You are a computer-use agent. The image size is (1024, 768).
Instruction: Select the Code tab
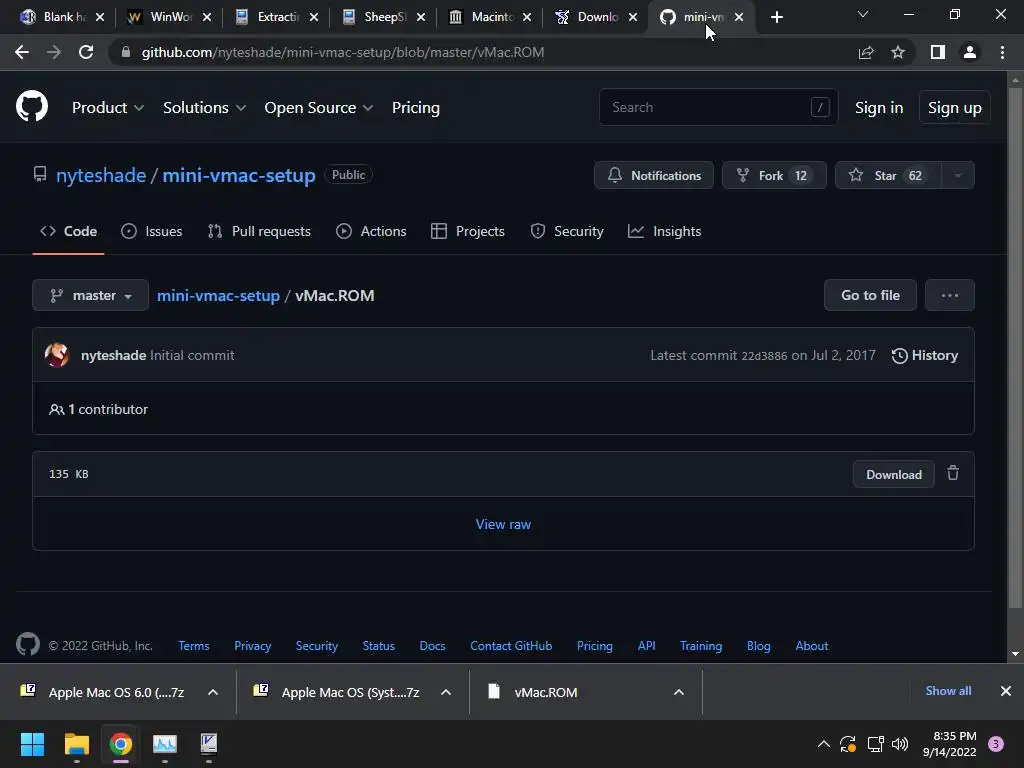click(x=68, y=231)
